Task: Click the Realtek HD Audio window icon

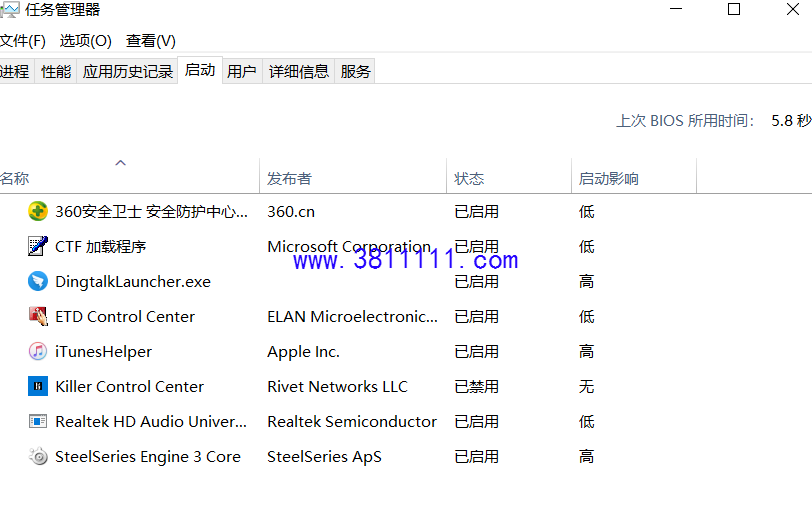Action: (38, 421)
